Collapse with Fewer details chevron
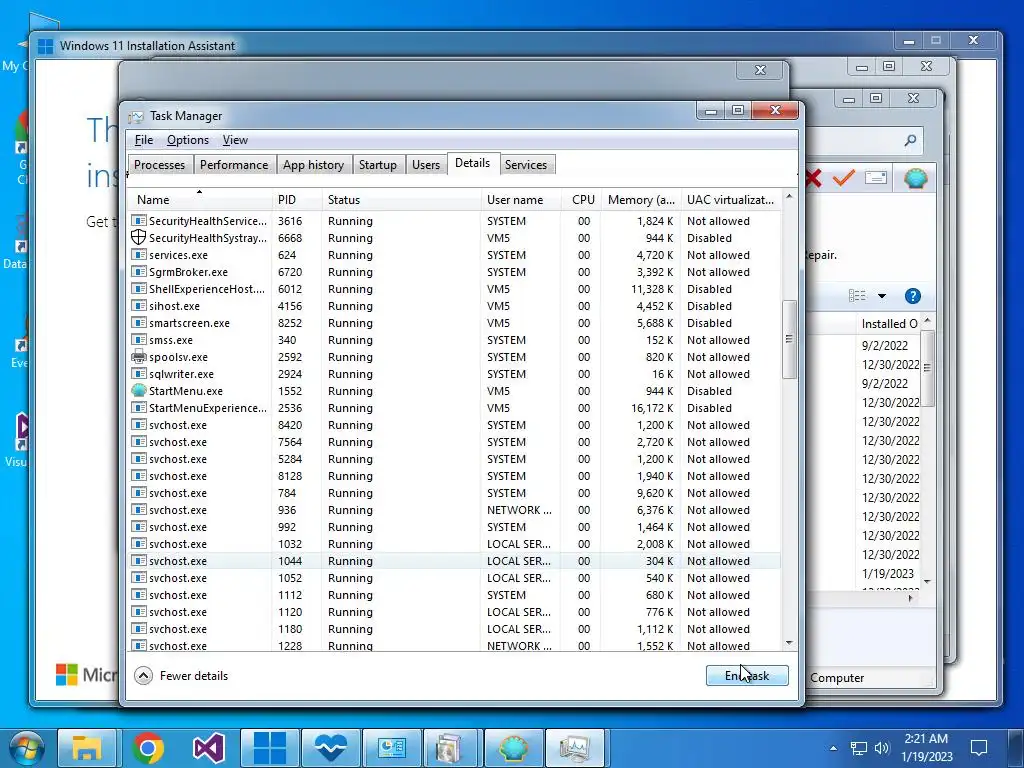This screenshot has width=1024, height=768. pos(143,675)
